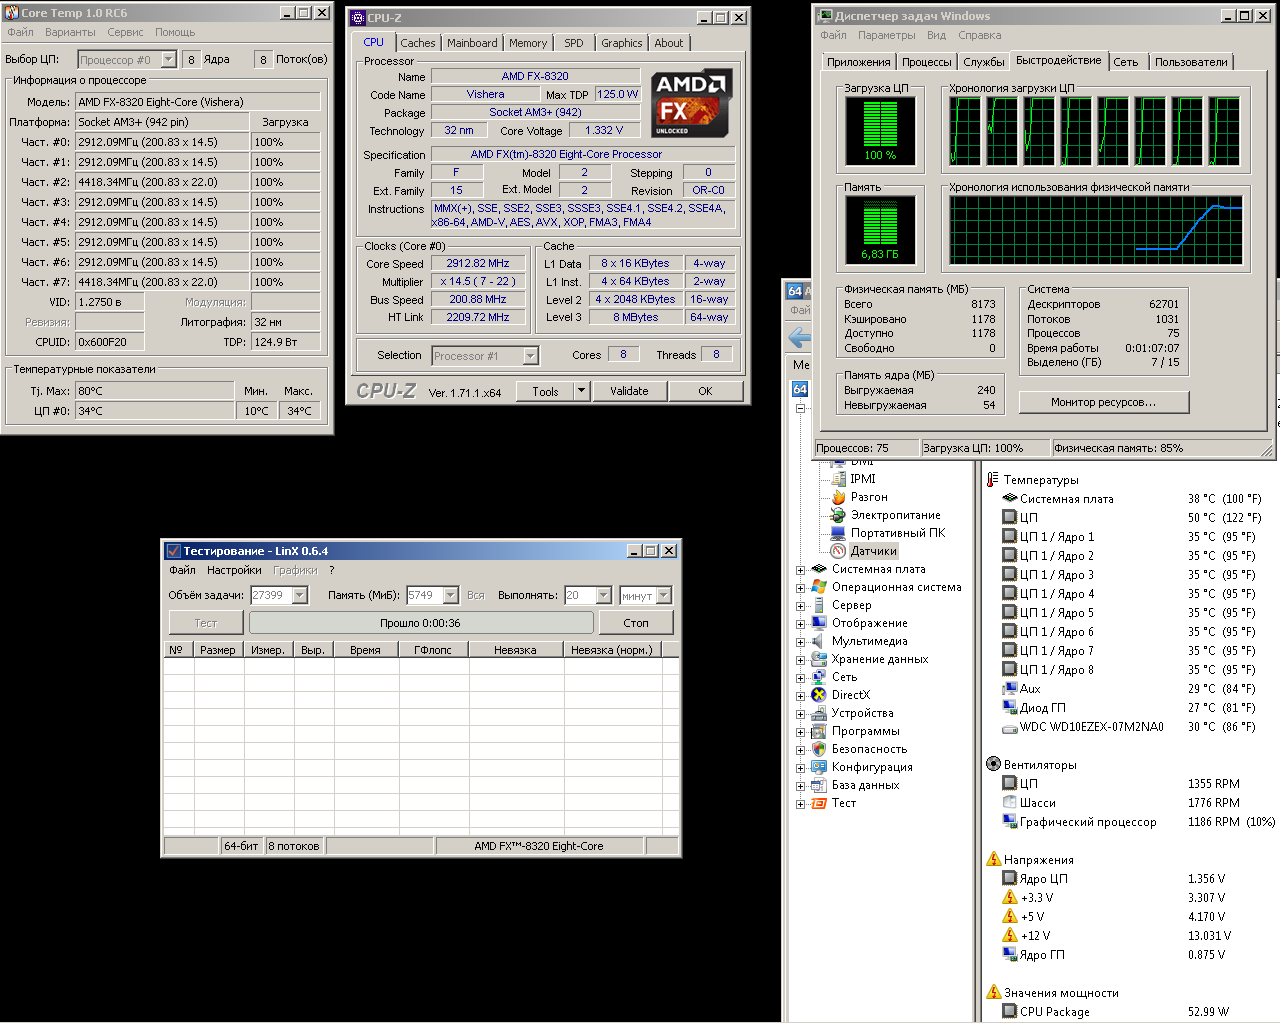Click the LinX progress bar showing Прошло 0:00:36
This screenshot has width=1280, height=1024.
point(420,623)
